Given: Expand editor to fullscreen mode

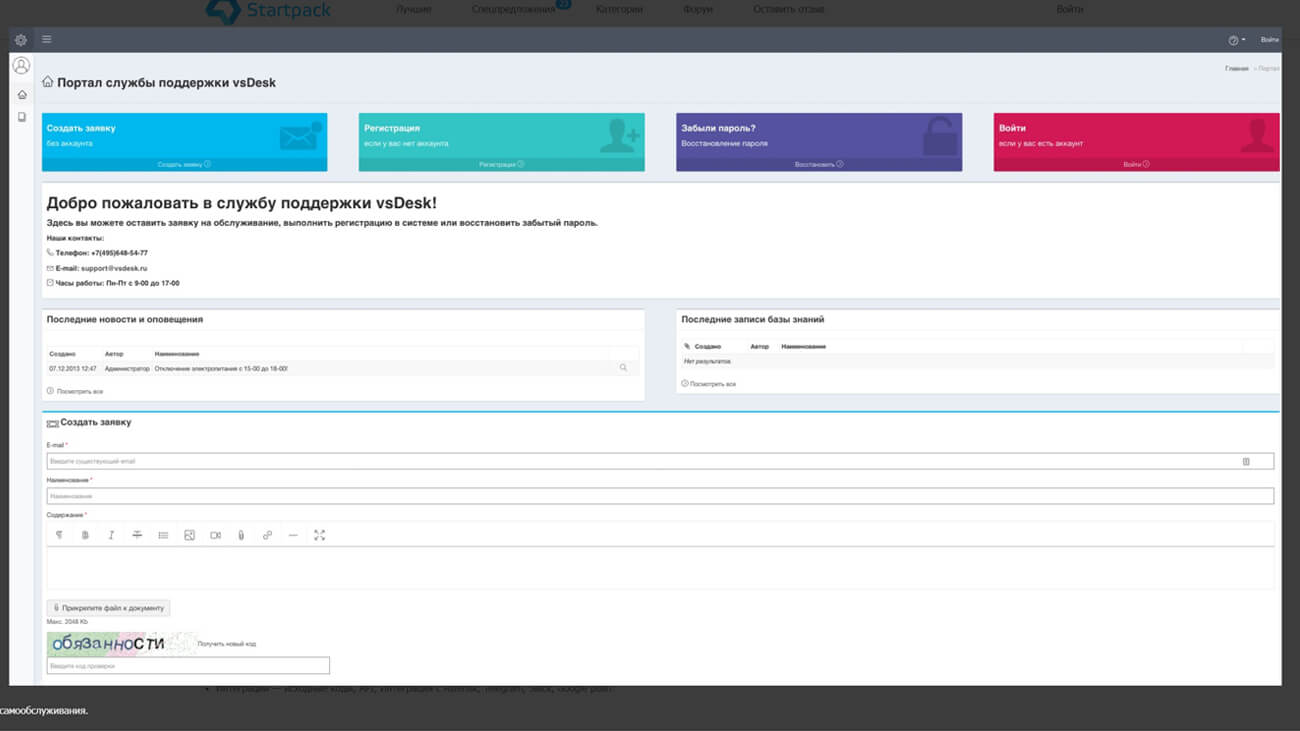Looking at the screenshot, I should click(x=319, y=535).
